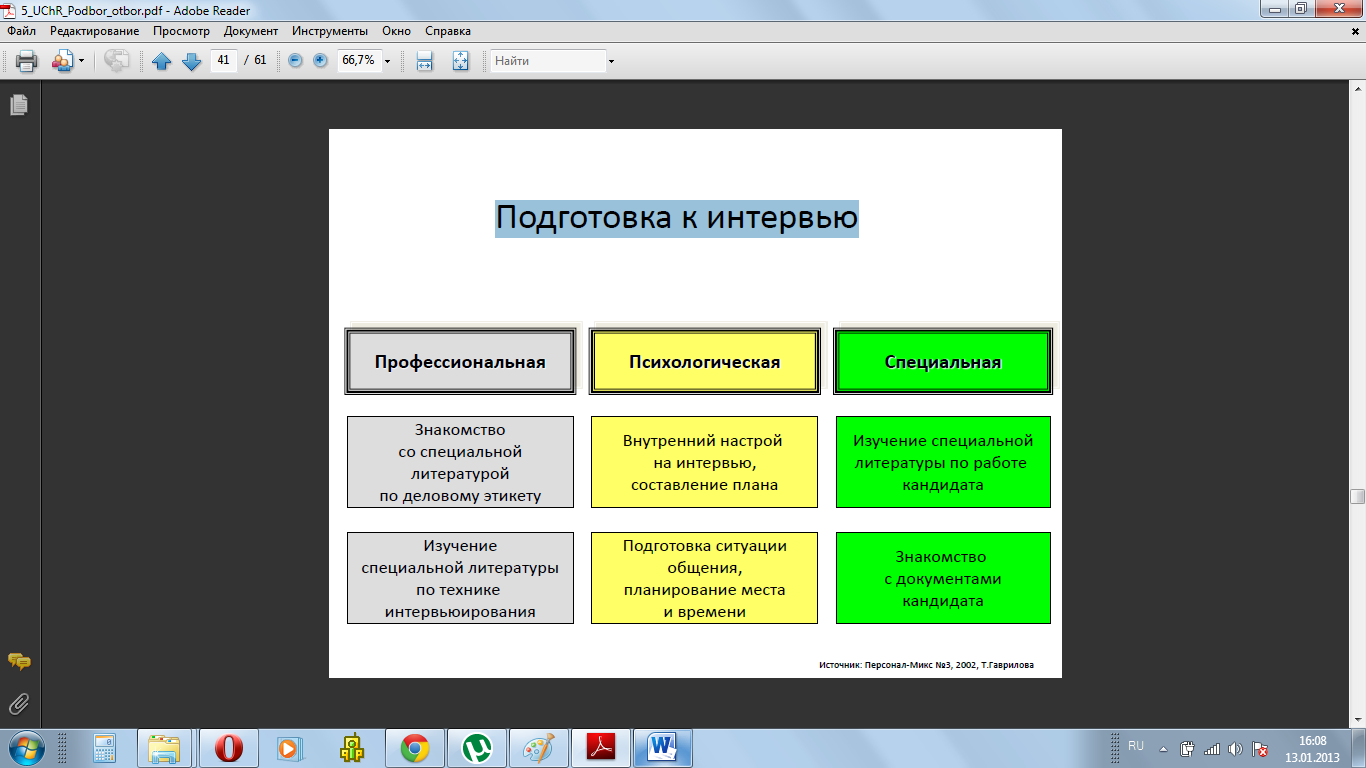
Task: Click the vertical scrollbar thumb
Action: coord(1357,496)
